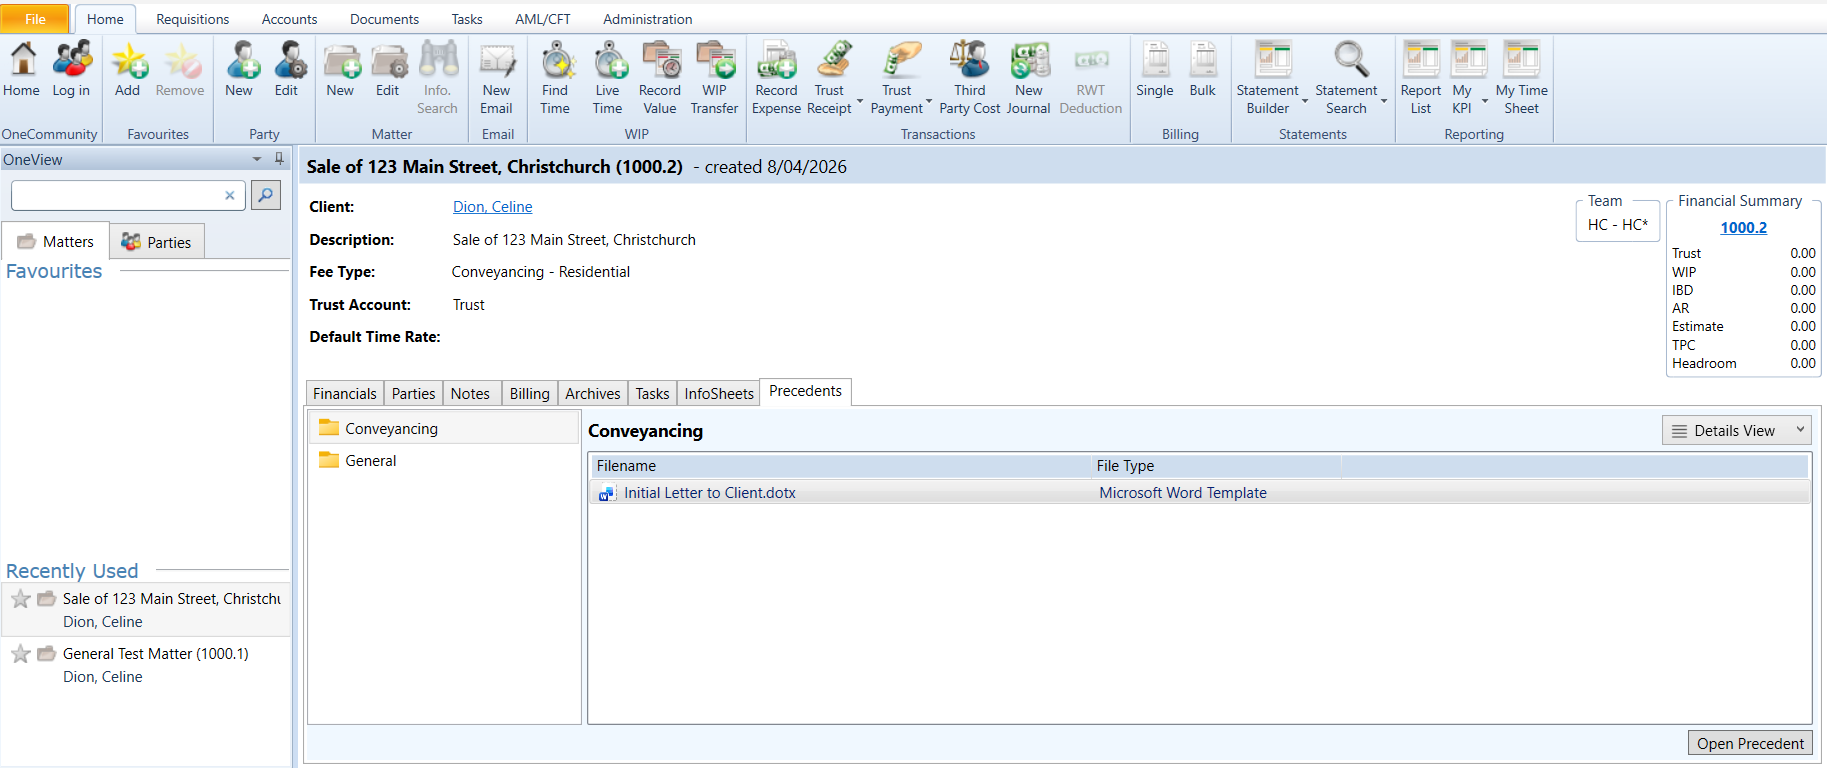Open My Time Sheet

[1522, 78]
